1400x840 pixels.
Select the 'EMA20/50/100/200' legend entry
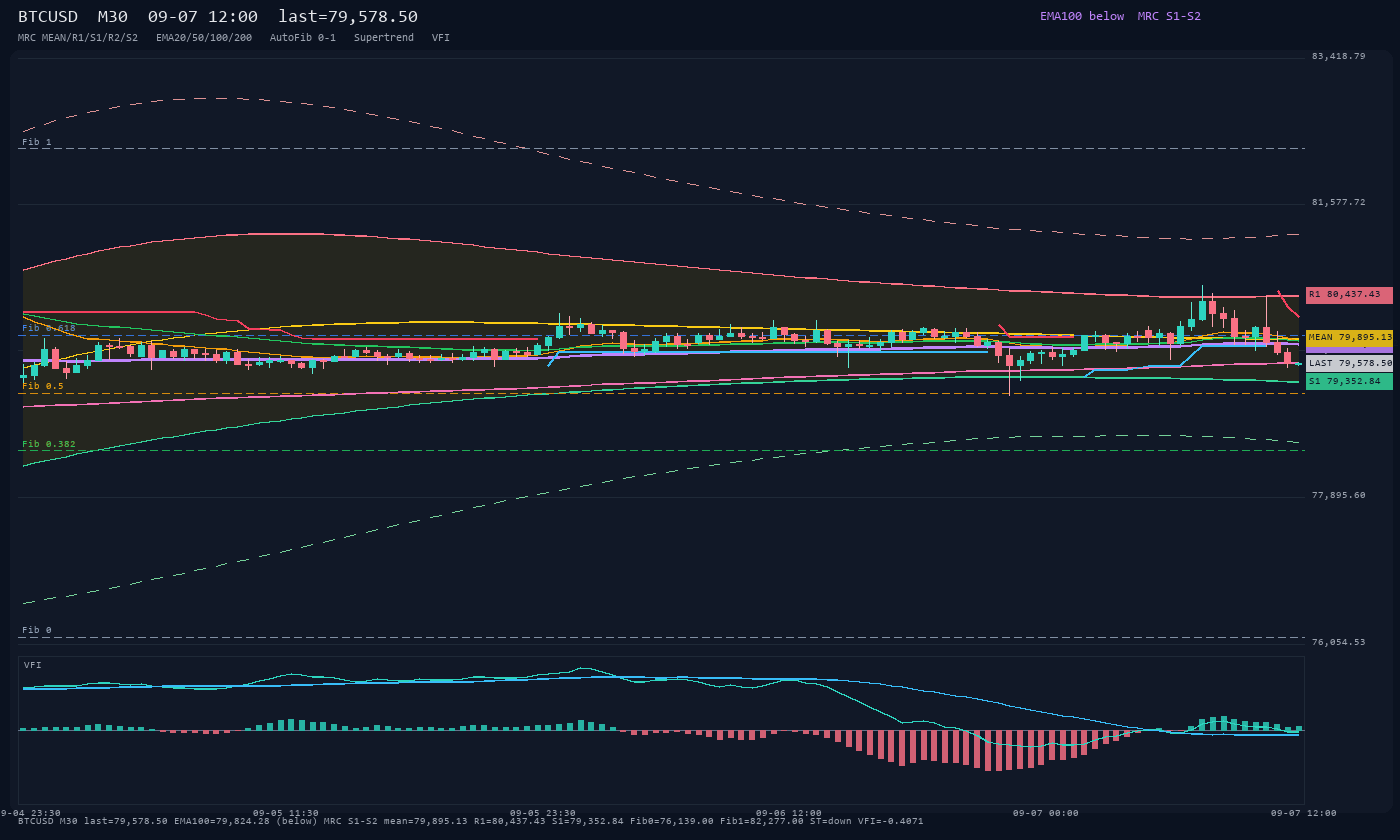point(204,37)
